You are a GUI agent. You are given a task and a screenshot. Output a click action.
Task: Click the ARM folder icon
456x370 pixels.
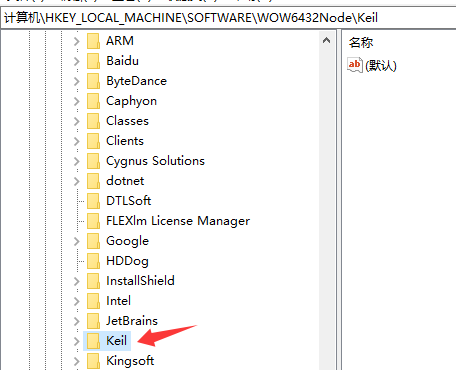click(93, 41)
